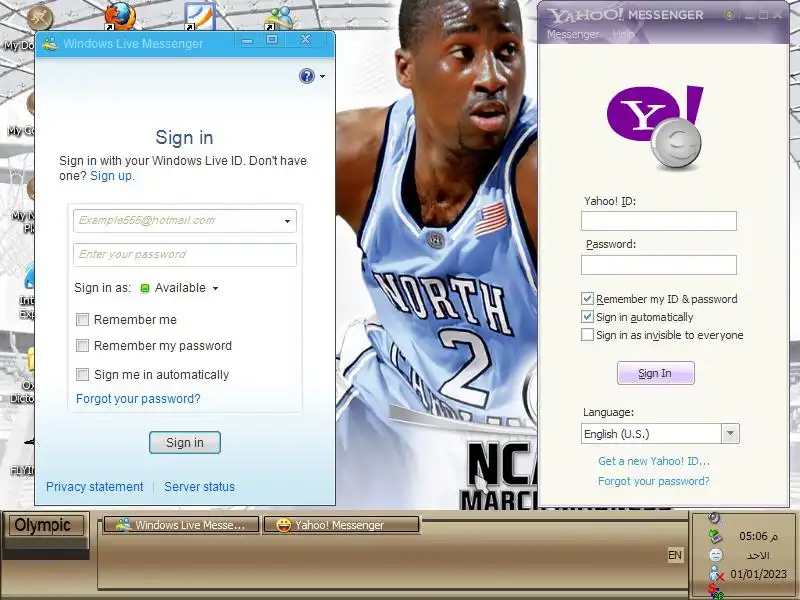The height and width of the screenshot is (600, 800).
Task: Open the Firefox desktop shortcut
Action: tap(120, 15)
